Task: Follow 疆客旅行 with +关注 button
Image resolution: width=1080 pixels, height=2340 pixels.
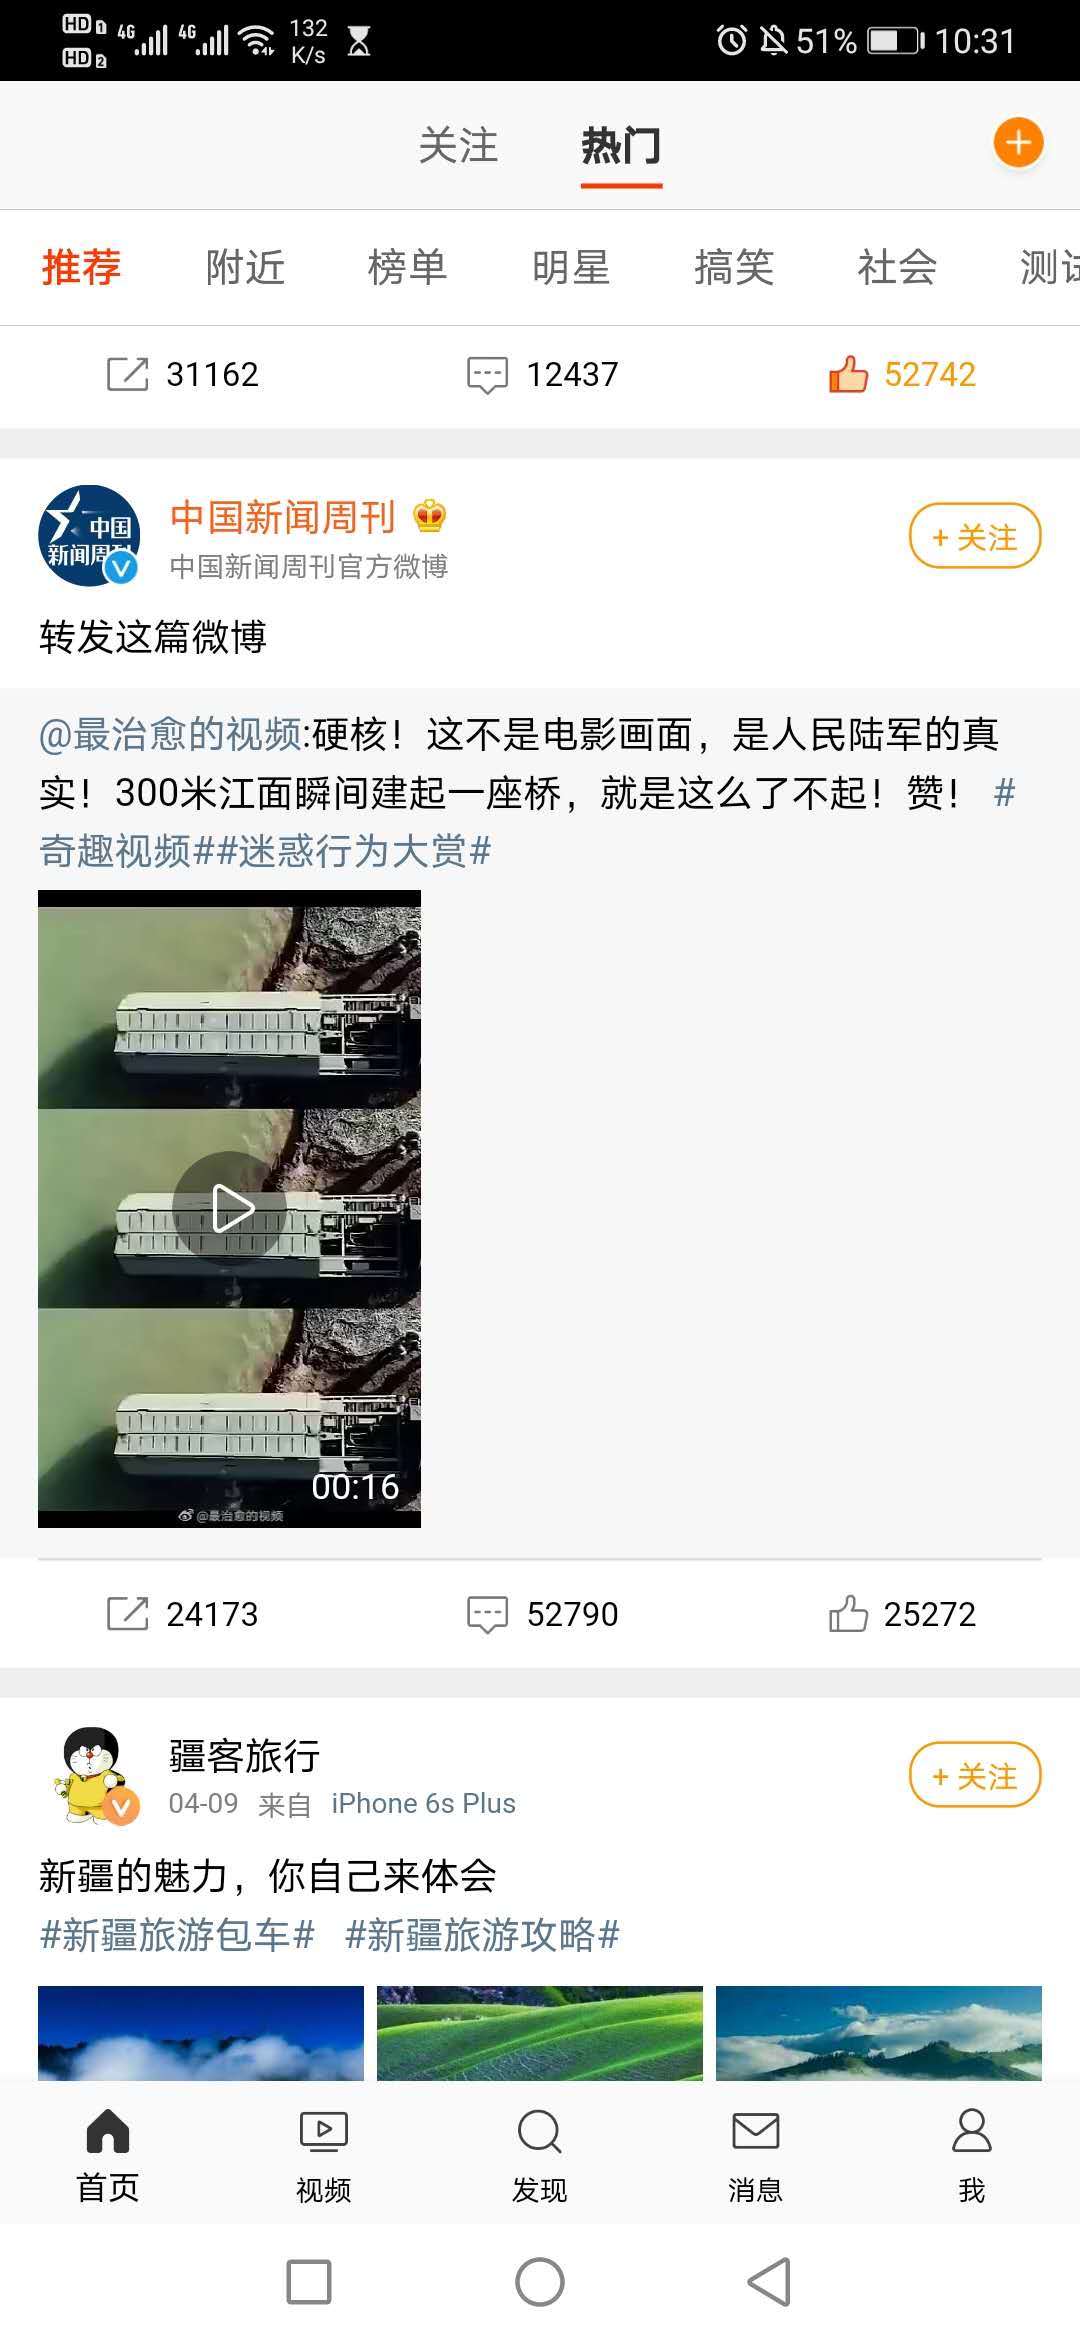Action: [x=975, y=1775]
